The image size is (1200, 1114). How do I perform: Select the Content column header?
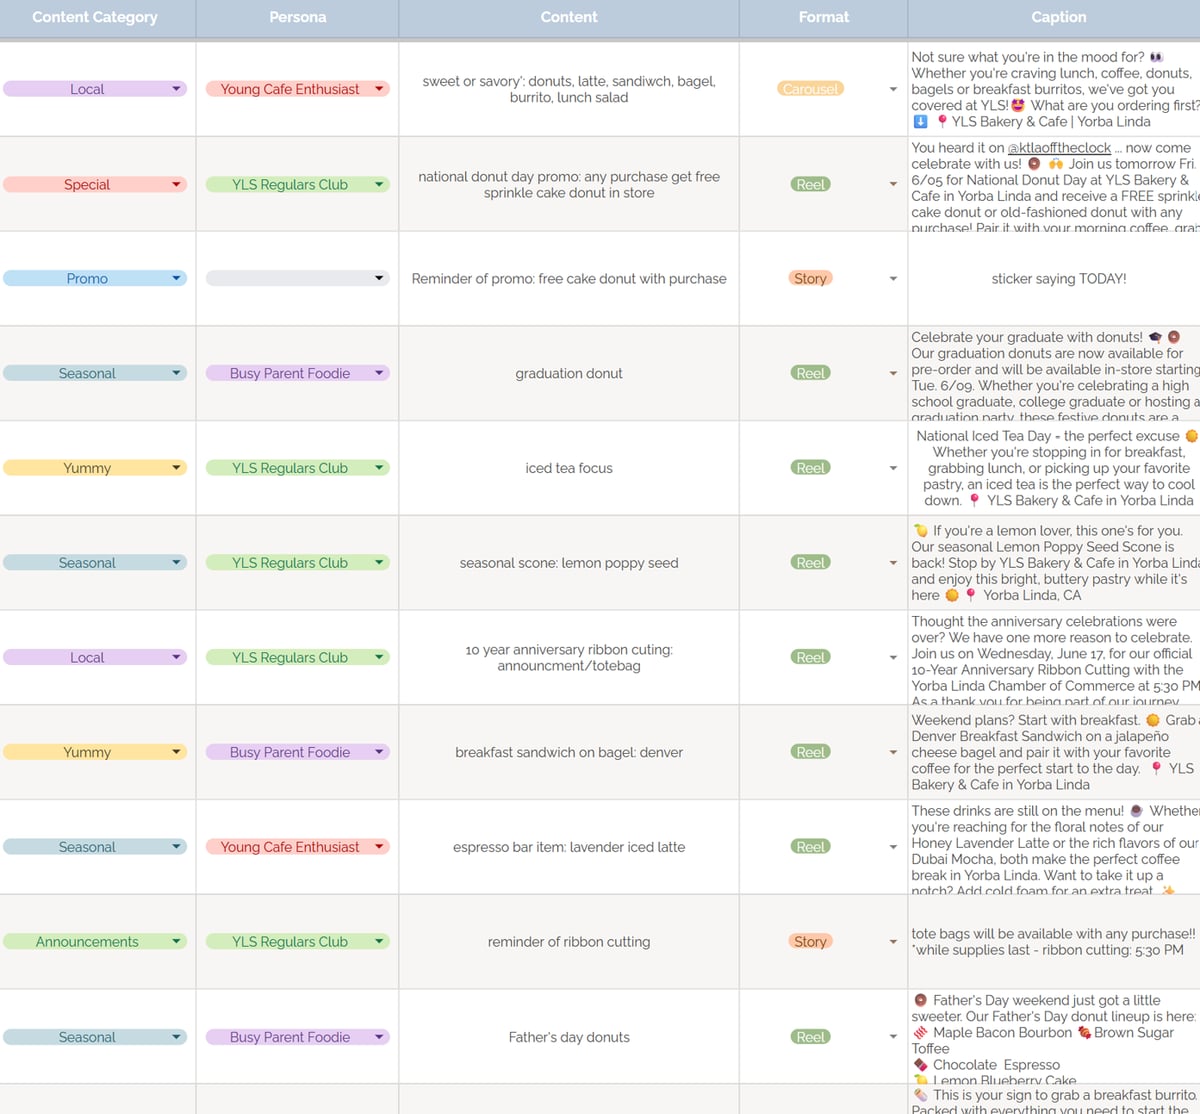(569, 17)
